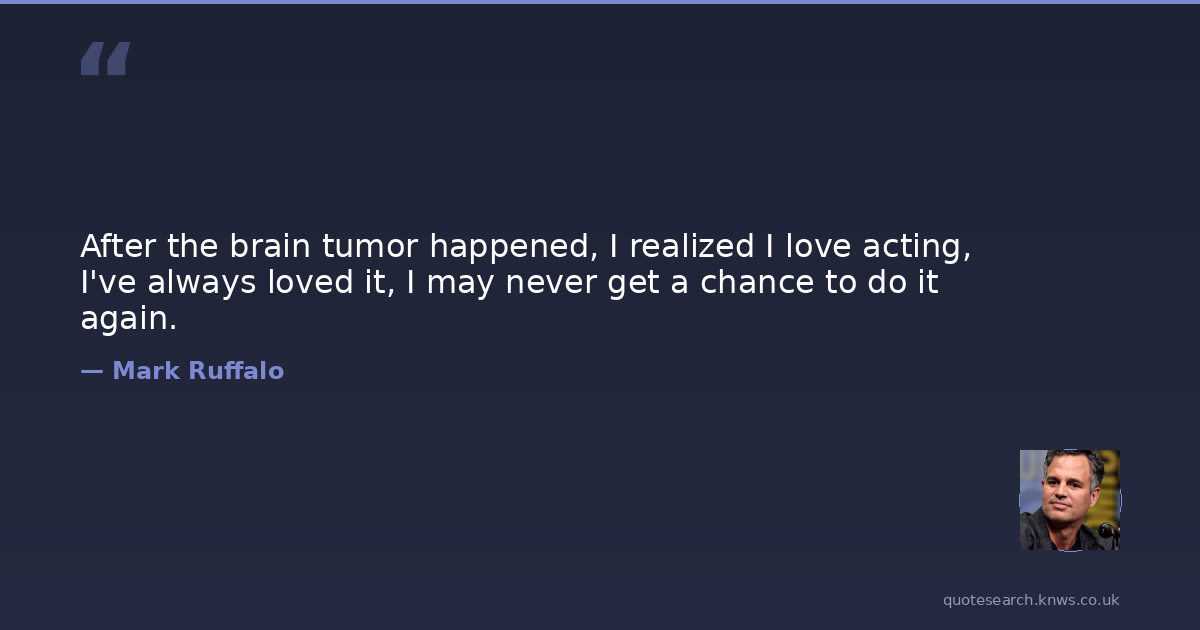Screen dimensions: 1200x630
Task: Click the word "realized" in the quote
Action: pos(691,246)
